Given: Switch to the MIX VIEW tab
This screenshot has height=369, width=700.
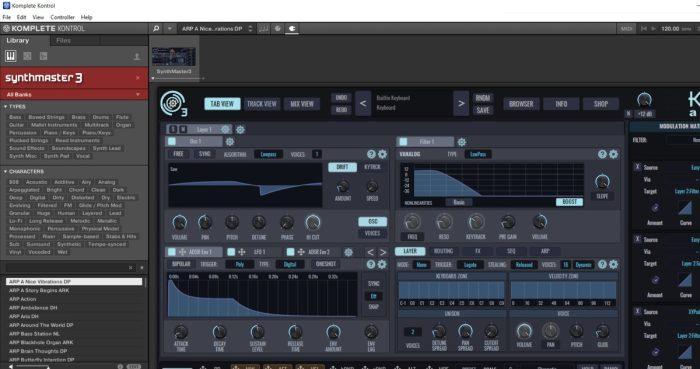Looking at the screenshot, I should tap(302, 104).
